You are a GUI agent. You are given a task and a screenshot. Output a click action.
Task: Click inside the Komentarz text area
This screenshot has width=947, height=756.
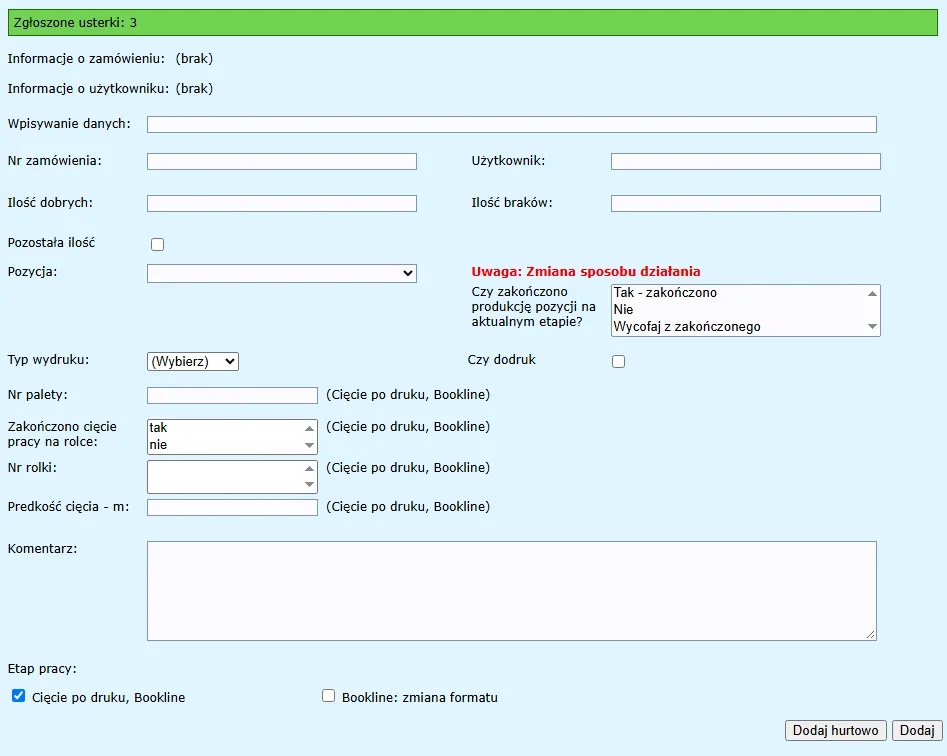512,591
